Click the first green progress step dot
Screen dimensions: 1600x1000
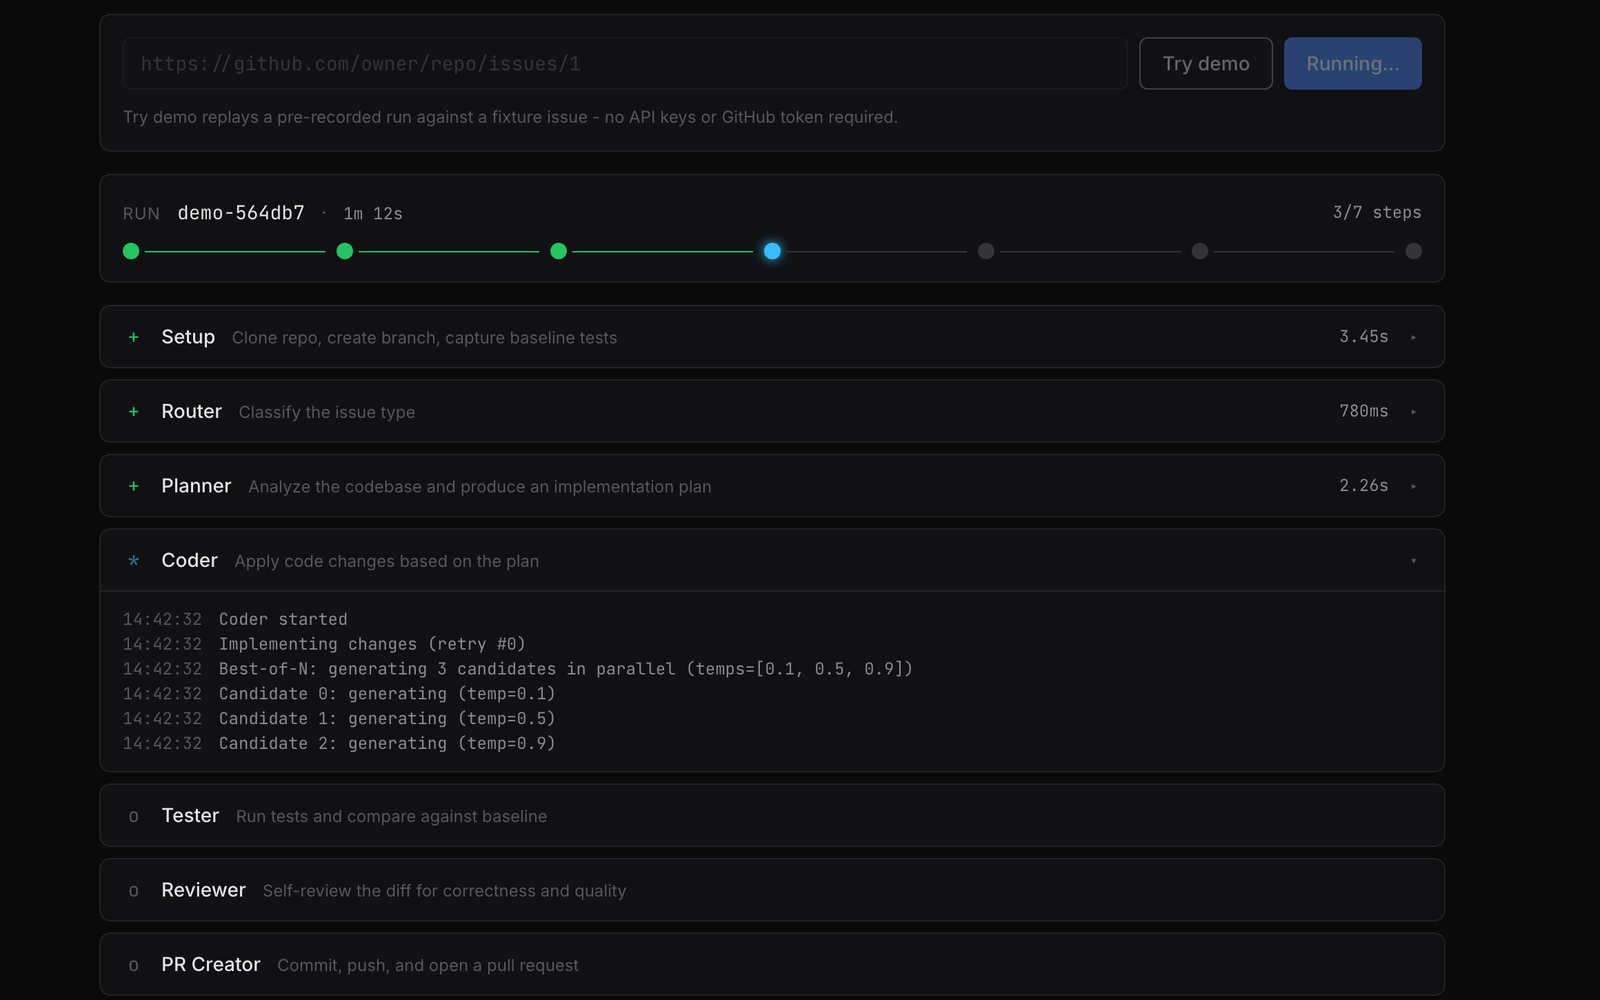coord(131,251)
